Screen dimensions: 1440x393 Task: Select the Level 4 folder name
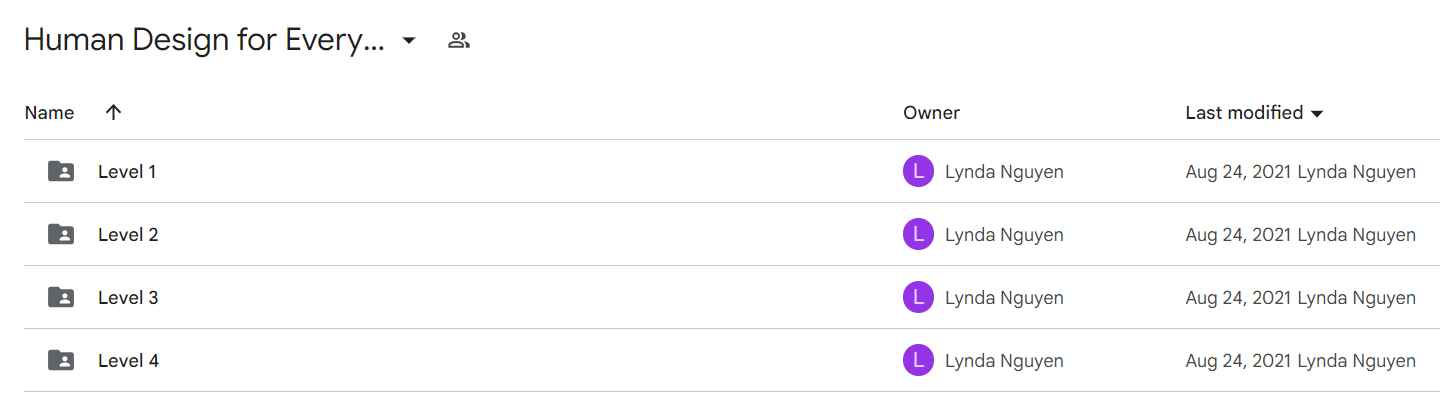(x=128, y=361)
